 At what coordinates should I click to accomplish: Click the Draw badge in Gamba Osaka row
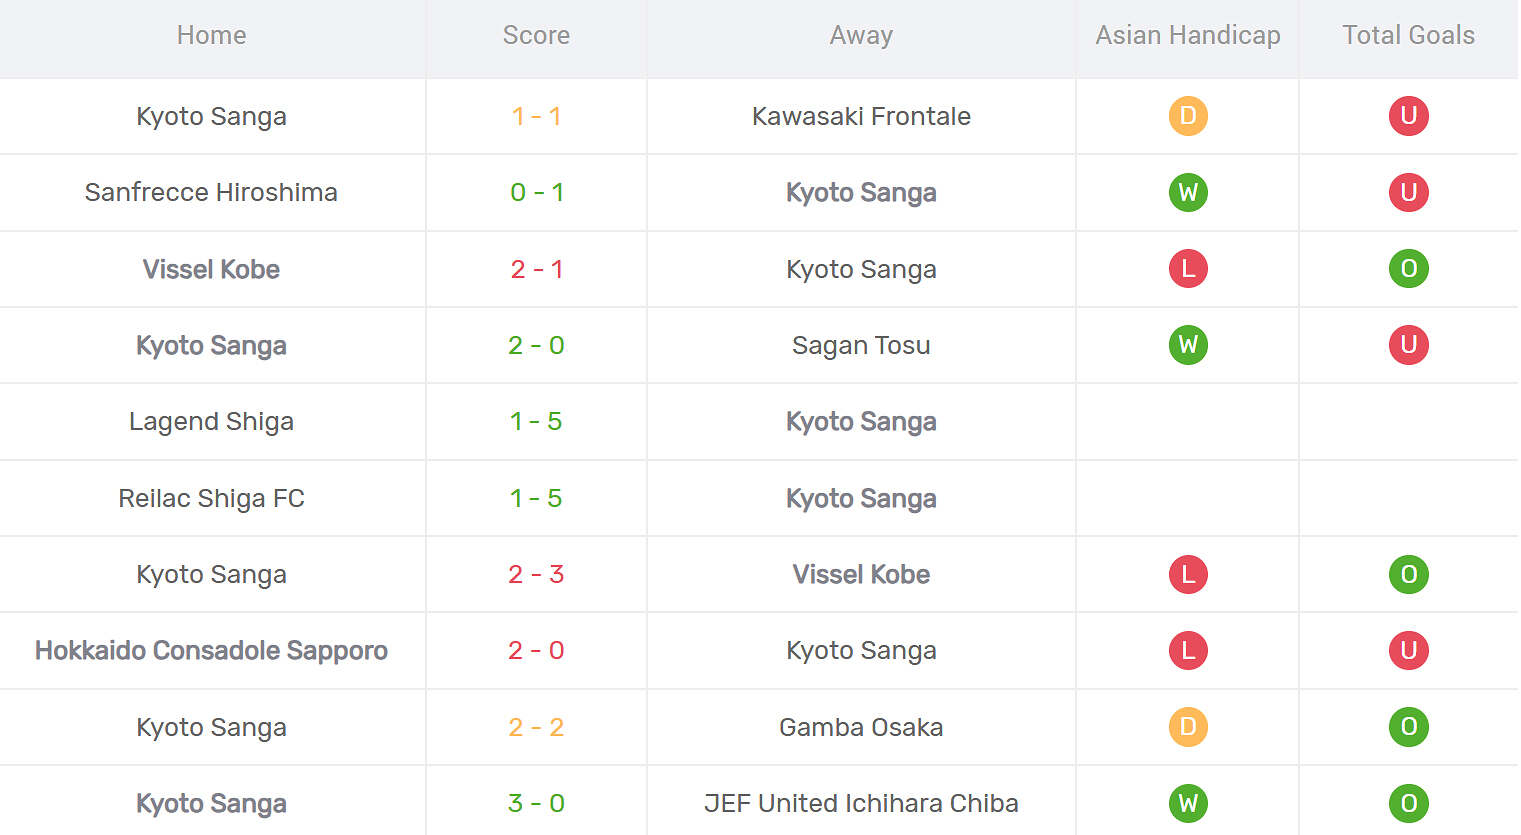click(x=1188, y=727)
